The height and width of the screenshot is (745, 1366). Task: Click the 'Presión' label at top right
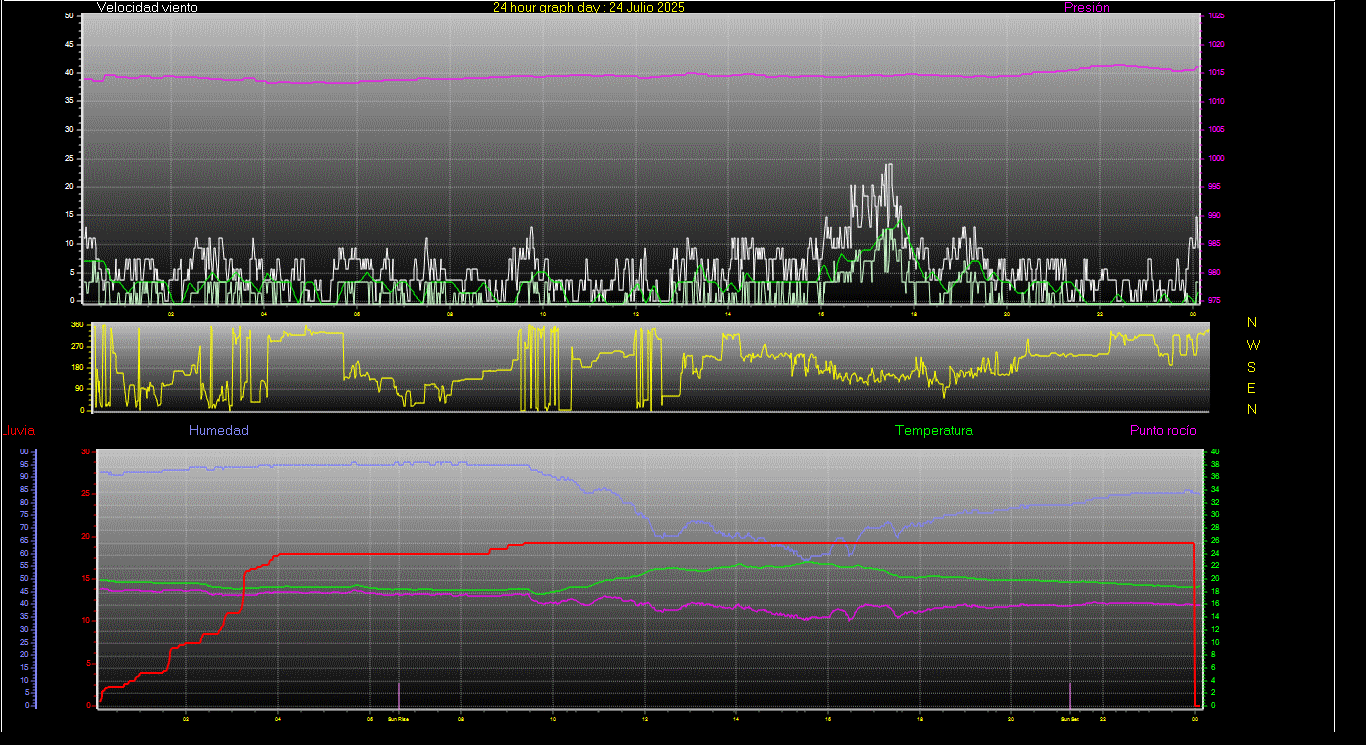[x=1087, y=7]
